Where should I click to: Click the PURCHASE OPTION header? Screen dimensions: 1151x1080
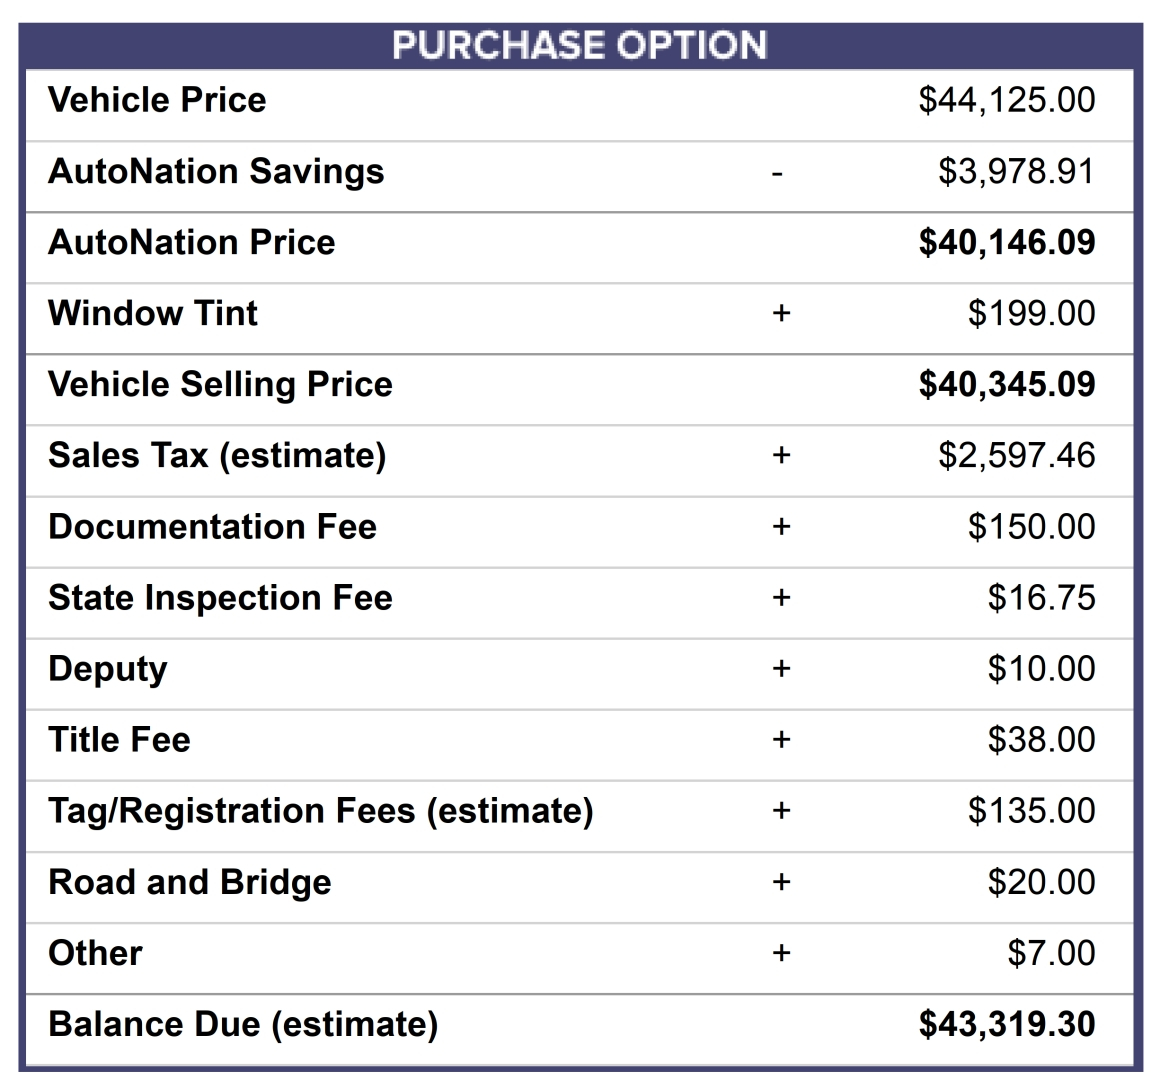[x=579, y=46]
